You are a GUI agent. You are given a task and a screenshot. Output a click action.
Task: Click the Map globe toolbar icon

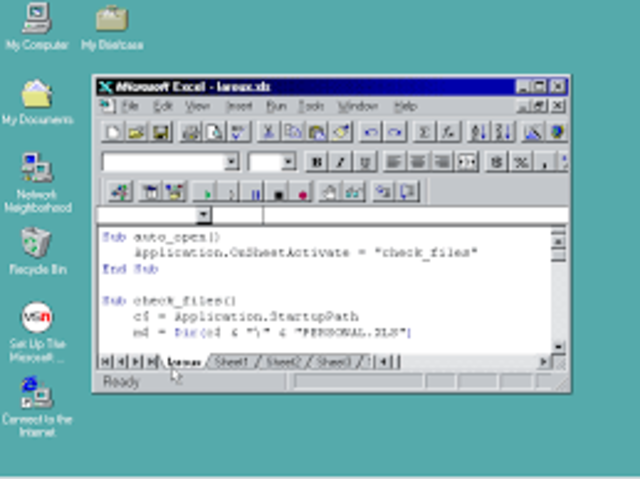click(x=557, y=132)
